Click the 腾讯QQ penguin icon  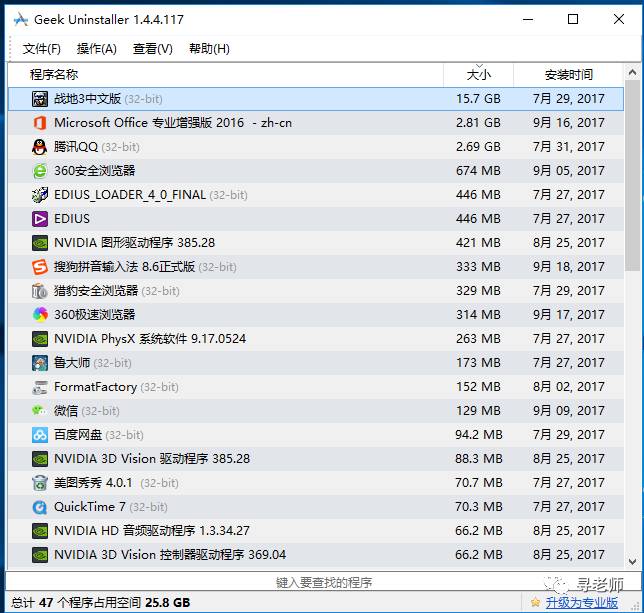point(40,147)
